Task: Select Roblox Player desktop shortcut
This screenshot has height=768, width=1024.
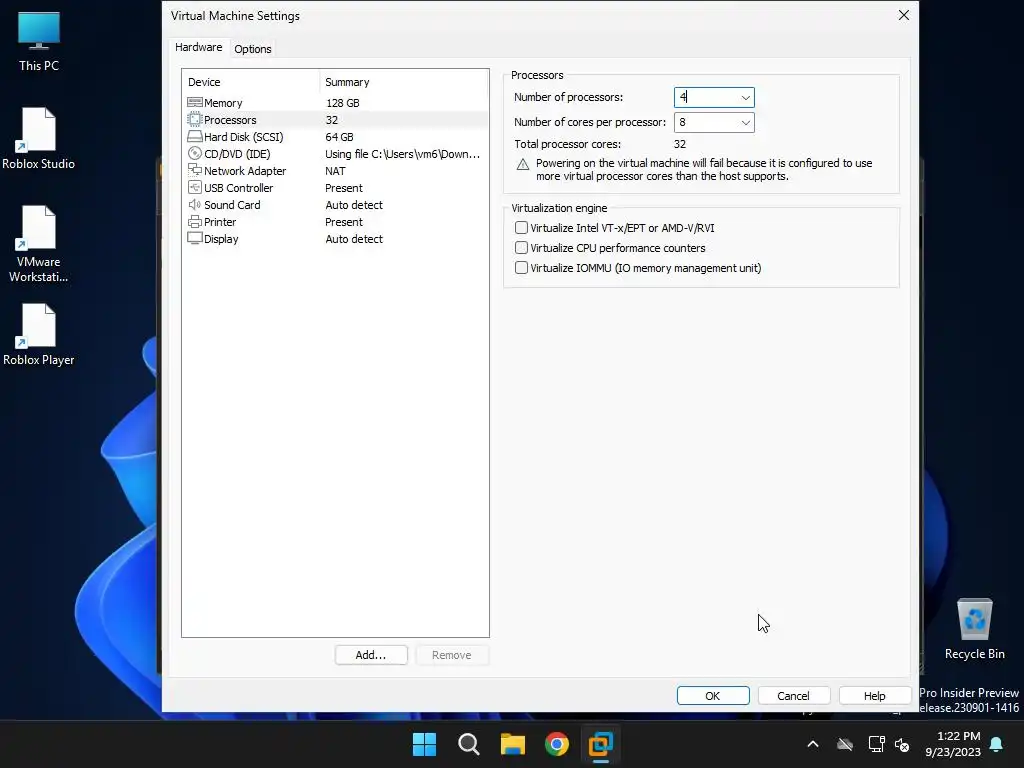Action: click(39, 335)
